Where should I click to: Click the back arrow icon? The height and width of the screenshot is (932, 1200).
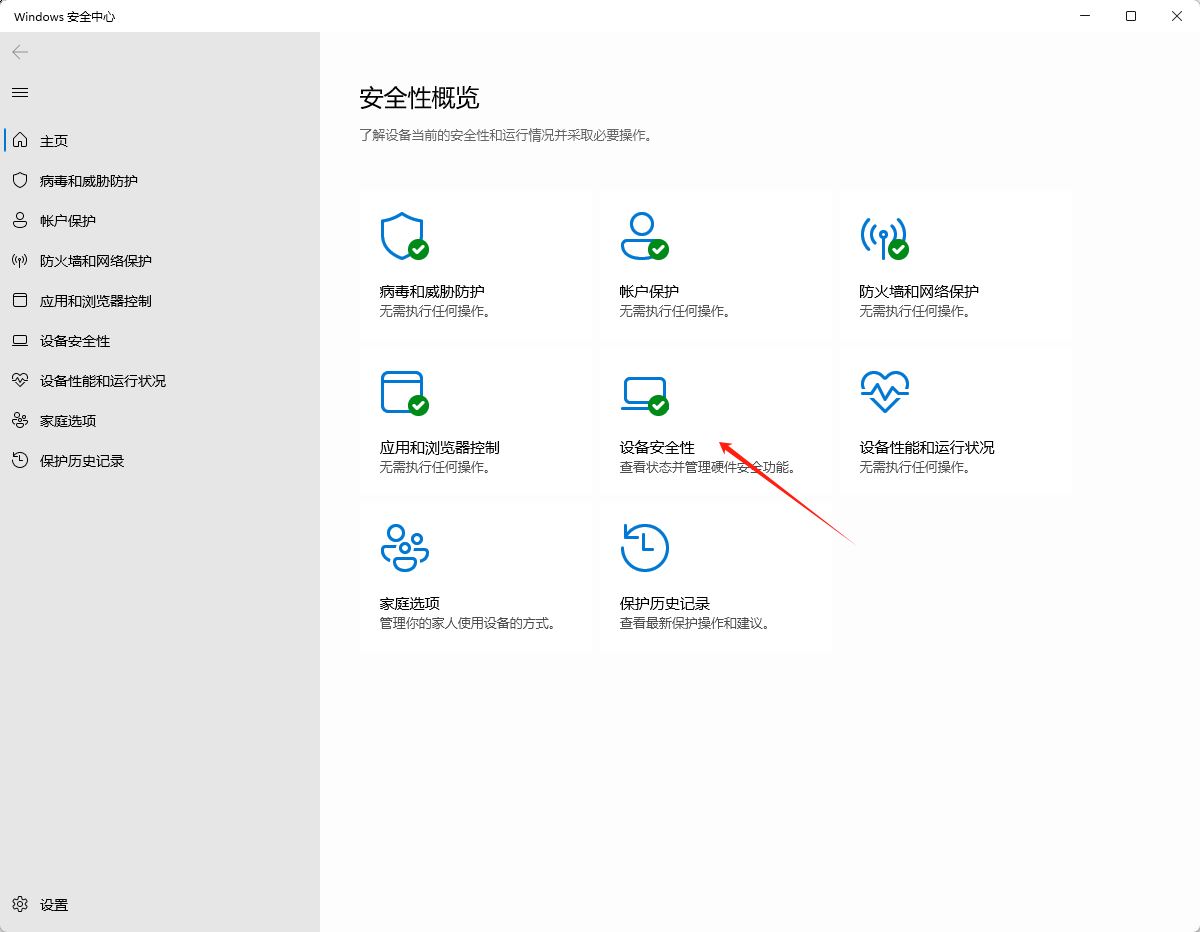[x=20, y=52]
